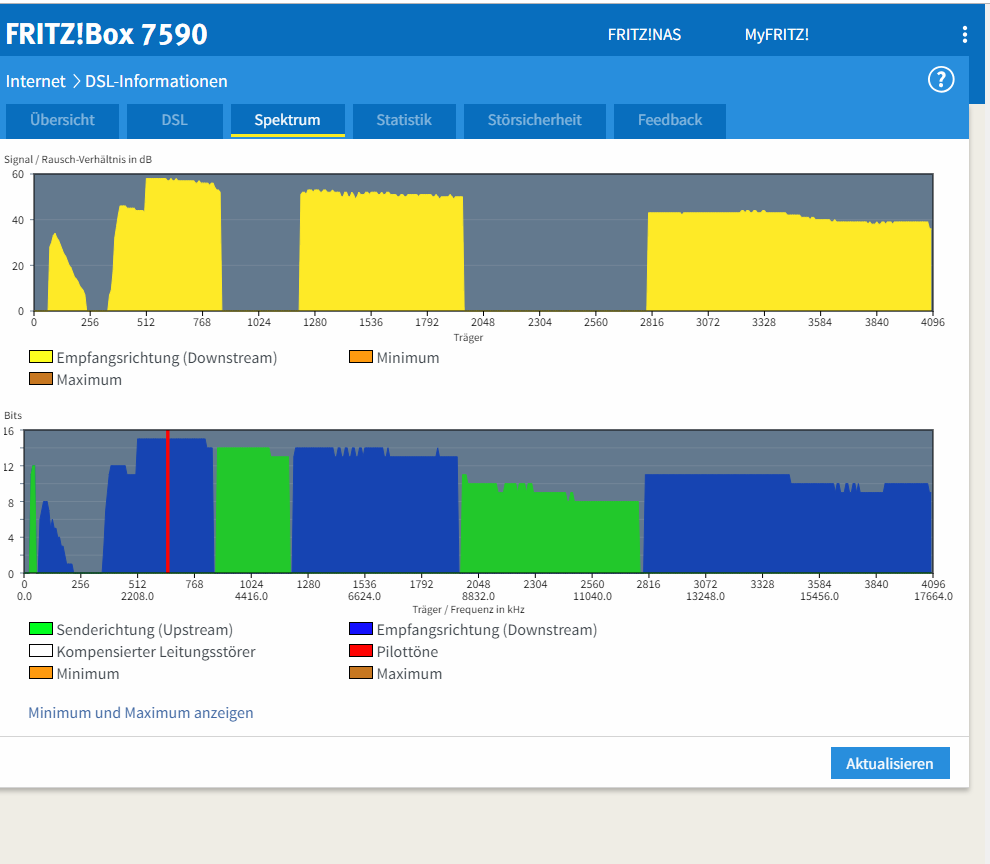Open the DSL tab
Image resolution: width=990 pixels, height=864 pixels.
[x=174, y=120]
